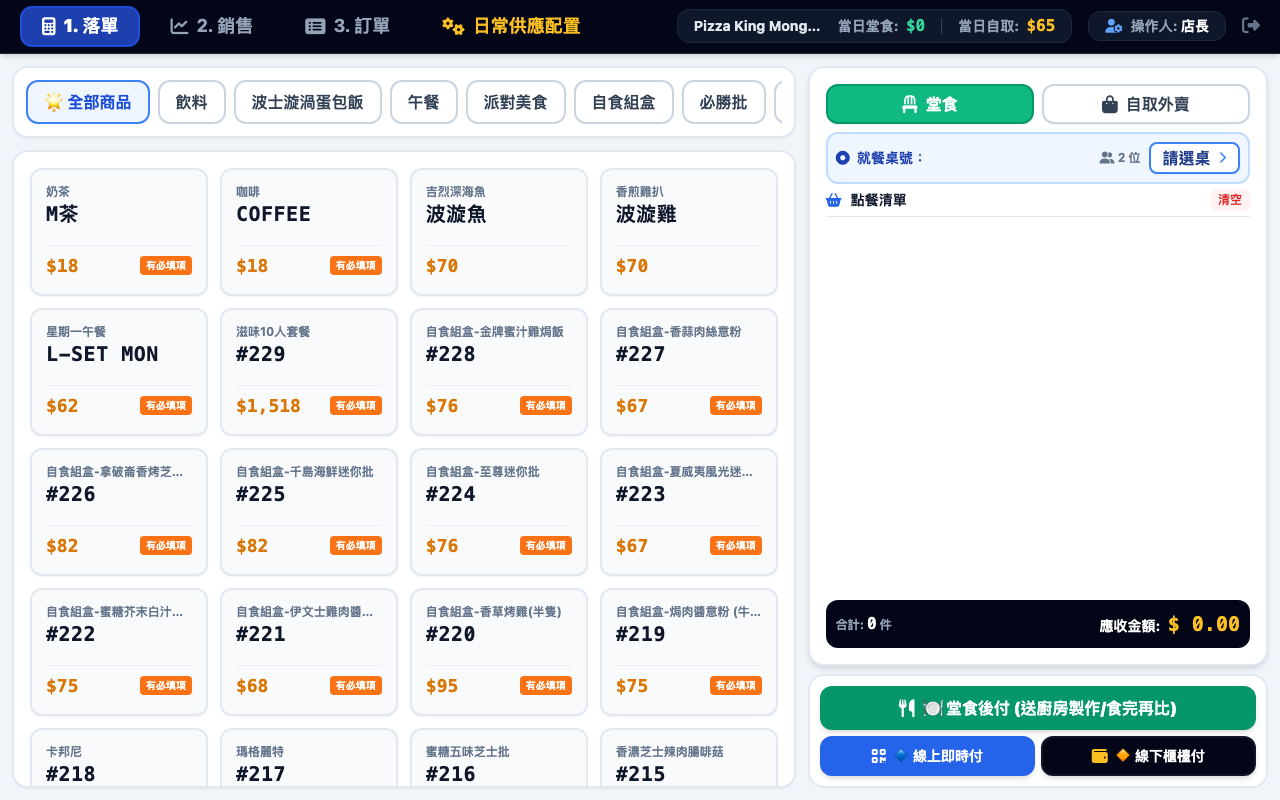
Task: Add item #227 香蒜肉絲意粉
Action: pyautogui.click(x=689, y=372)
